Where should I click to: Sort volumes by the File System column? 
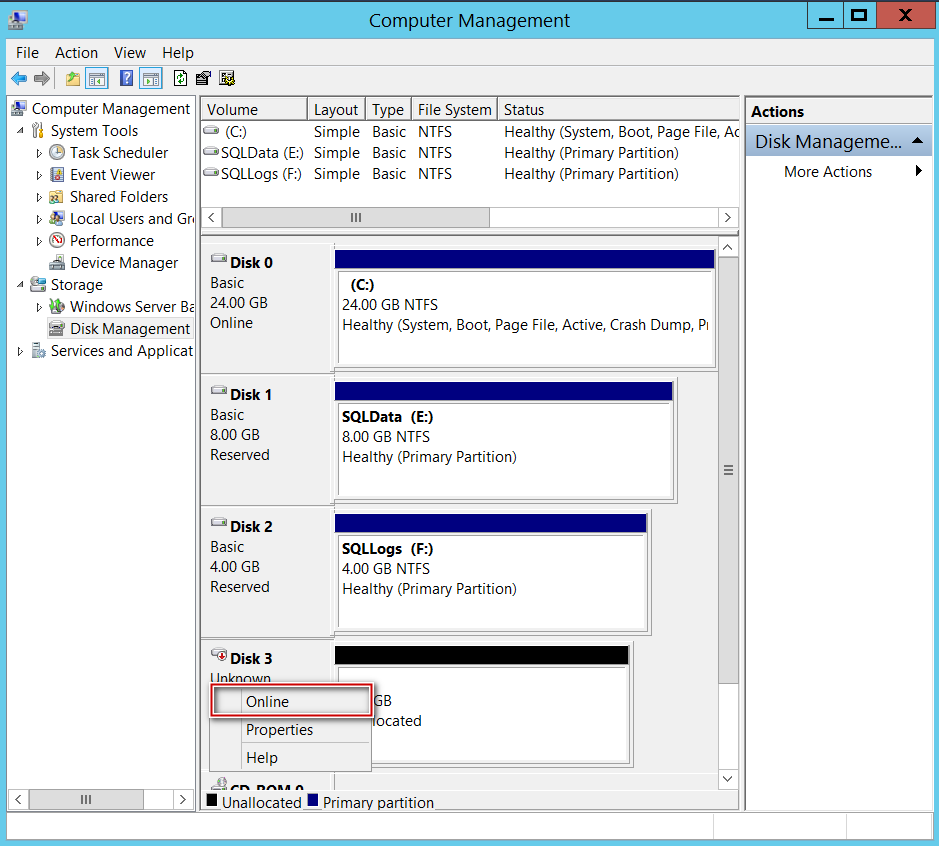click(454, 110)
